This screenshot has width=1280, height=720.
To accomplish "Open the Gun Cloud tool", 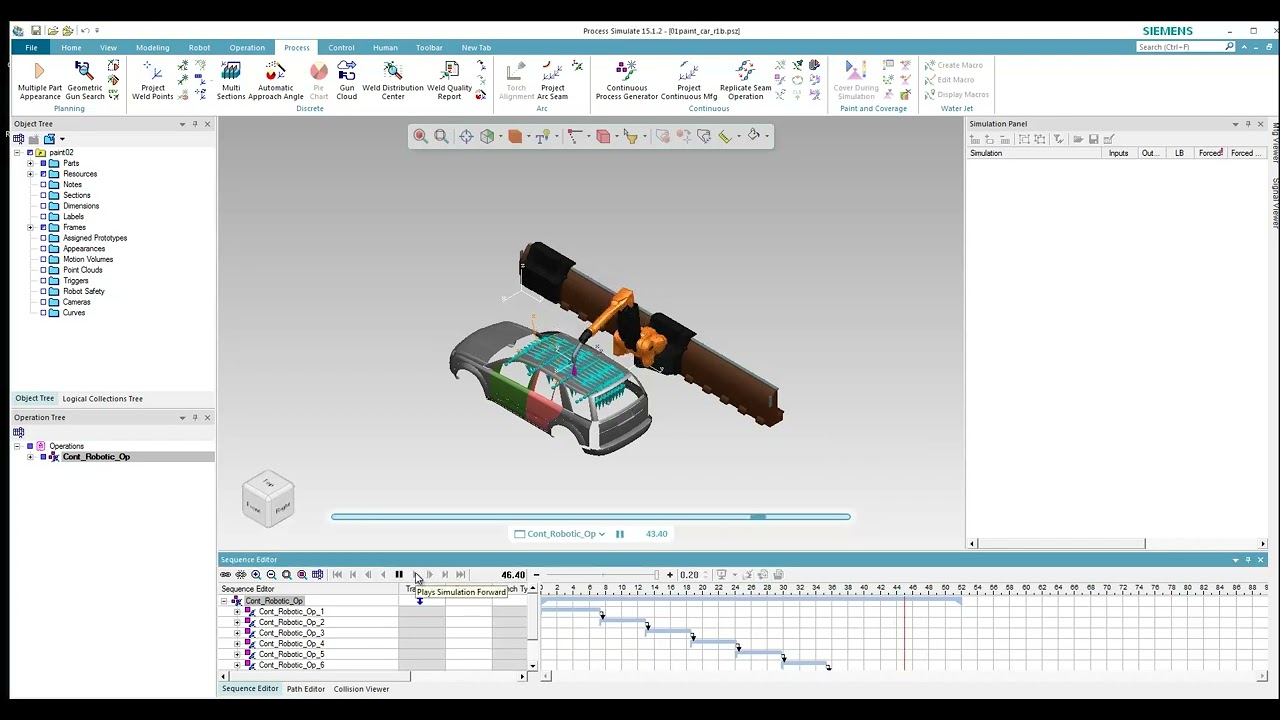I will click(347, 80).
